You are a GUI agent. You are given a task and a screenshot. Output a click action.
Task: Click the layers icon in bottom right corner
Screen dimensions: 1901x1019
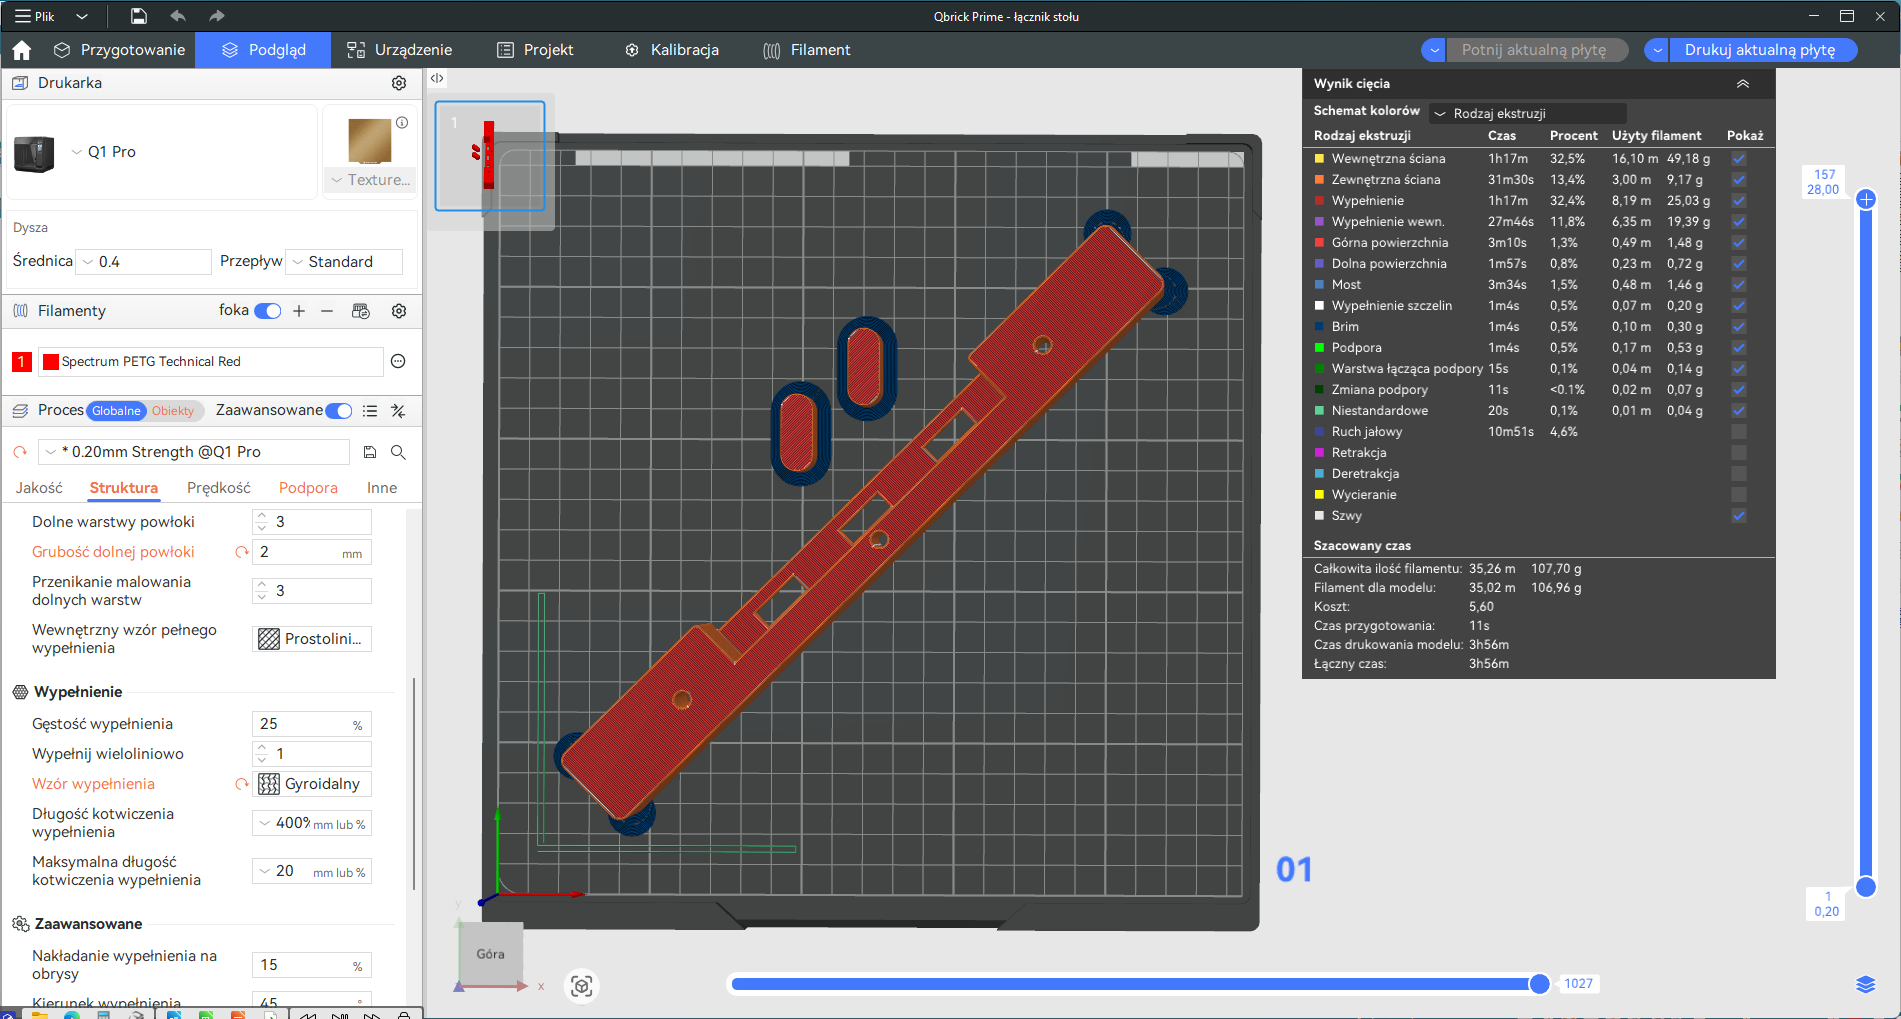point(1865,984)
